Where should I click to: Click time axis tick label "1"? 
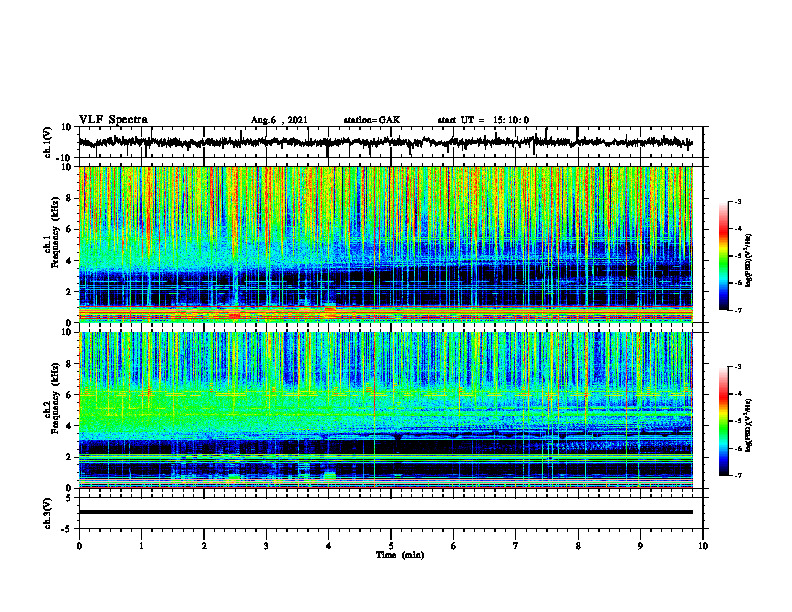coord(141,546)
